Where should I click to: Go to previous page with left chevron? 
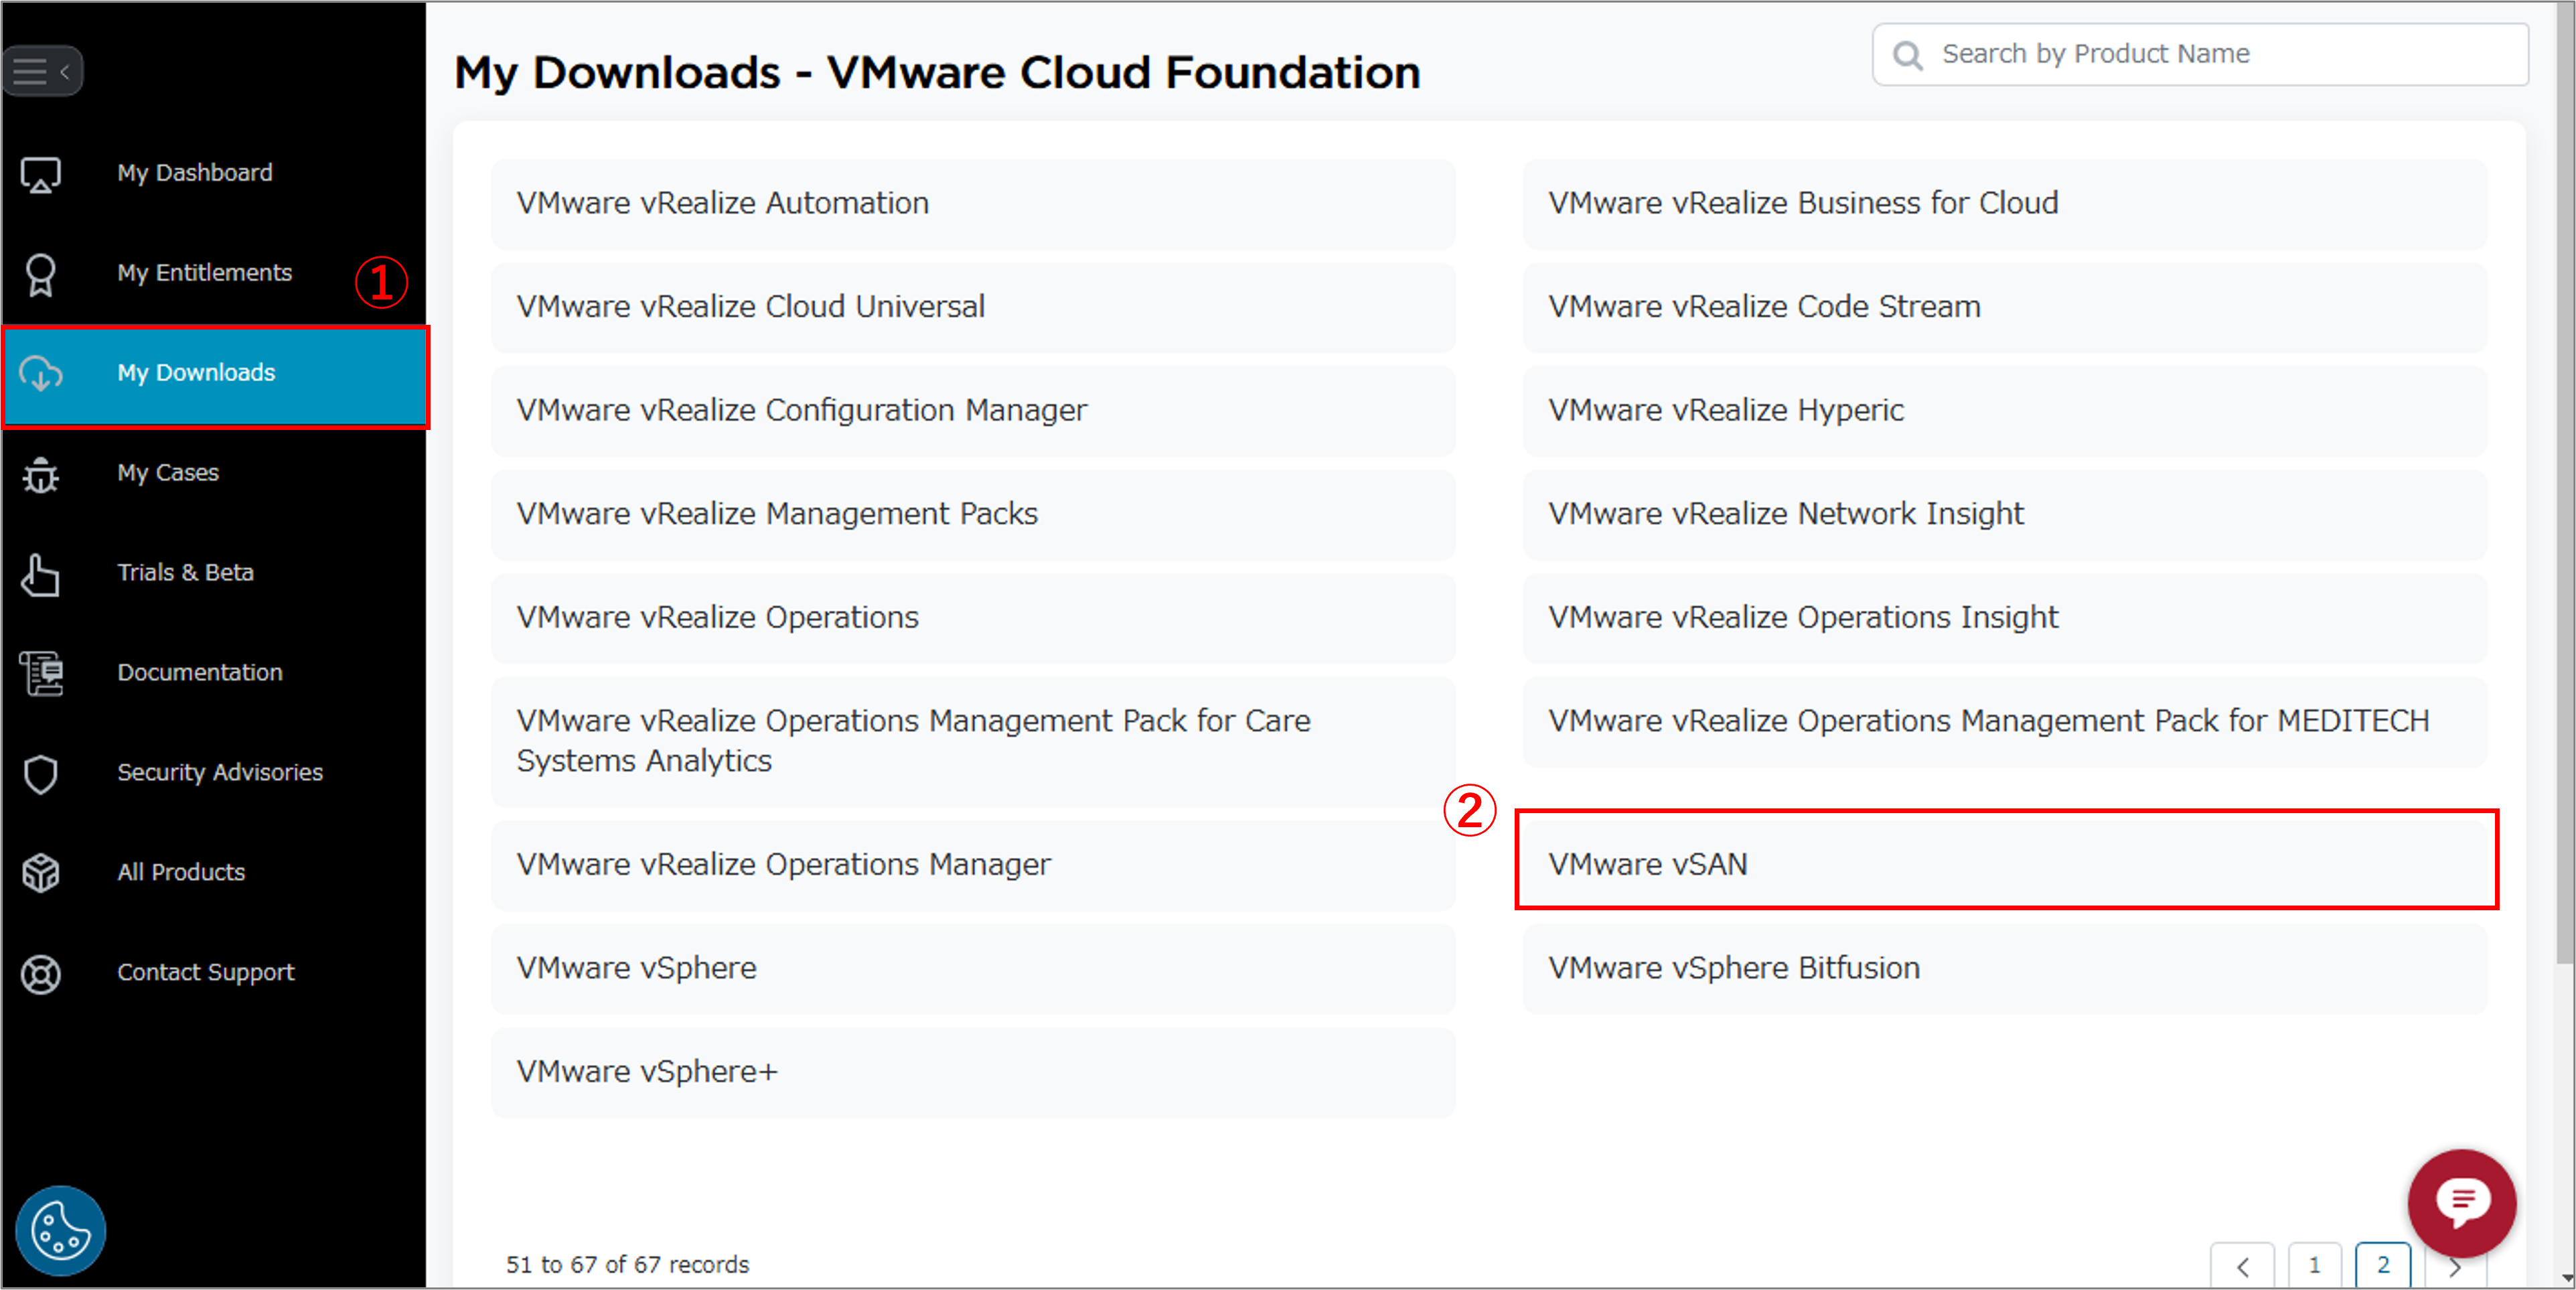pyautogui.click(x=2243, y=1266)
